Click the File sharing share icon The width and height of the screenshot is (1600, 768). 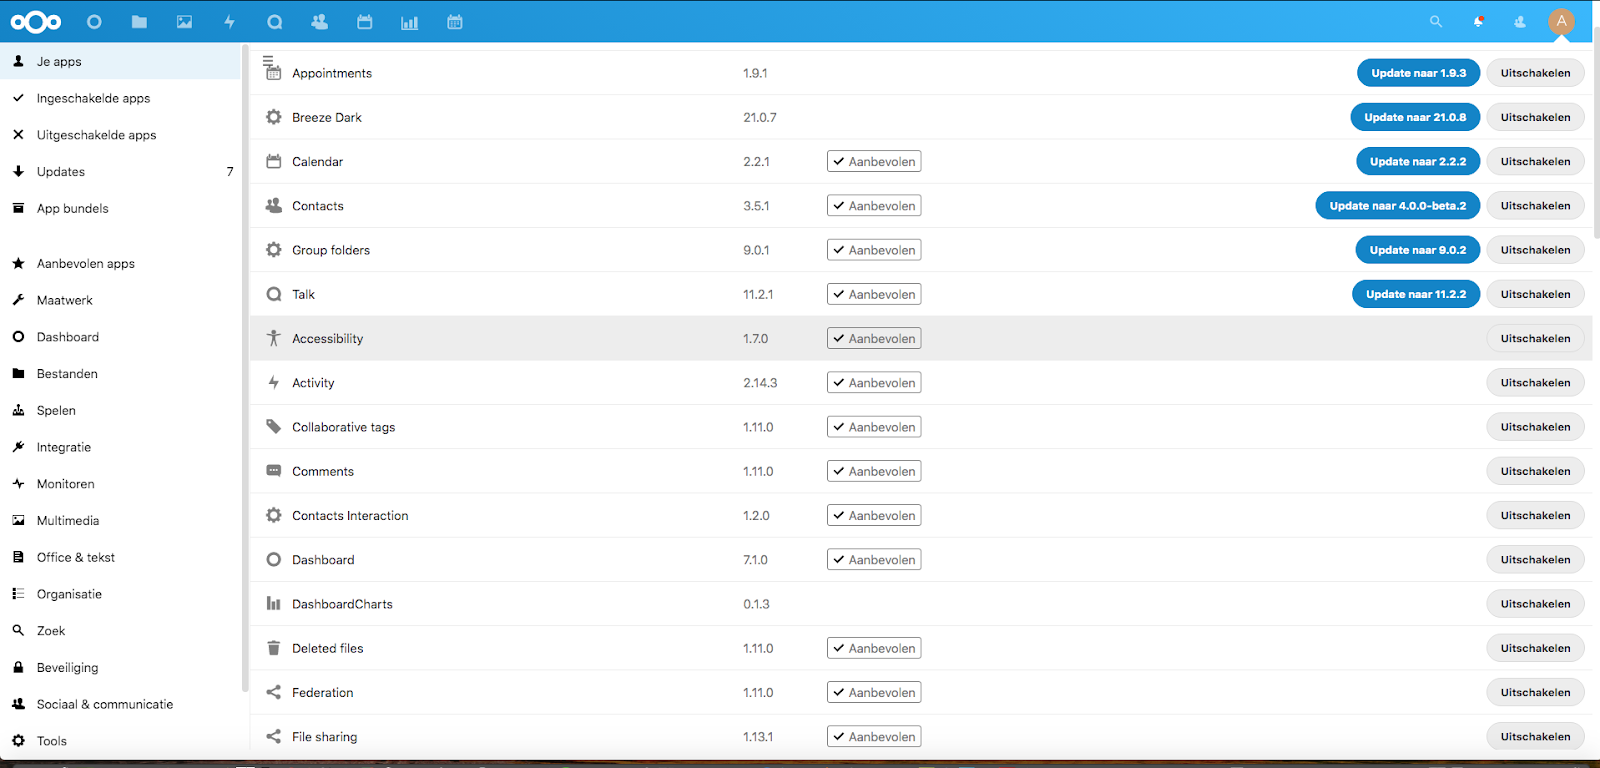[274, 736]
